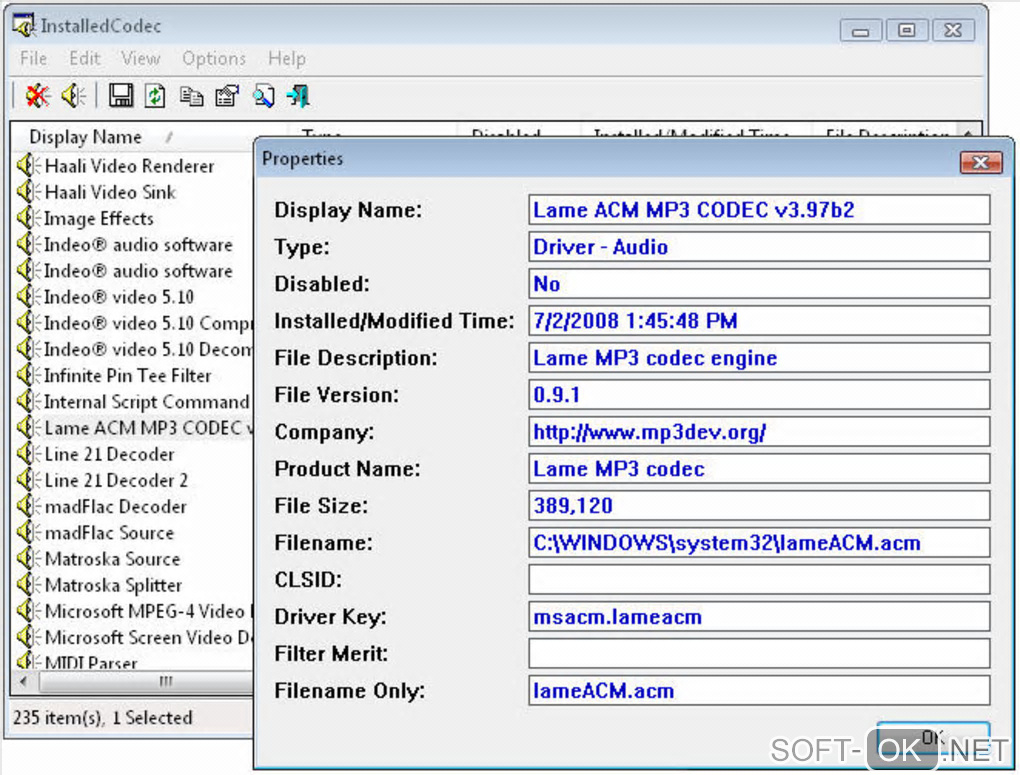Click the Enable Selected Items speaker icon
The height and width of the screenshot is (775, 1020).
(x=74, y=96)
